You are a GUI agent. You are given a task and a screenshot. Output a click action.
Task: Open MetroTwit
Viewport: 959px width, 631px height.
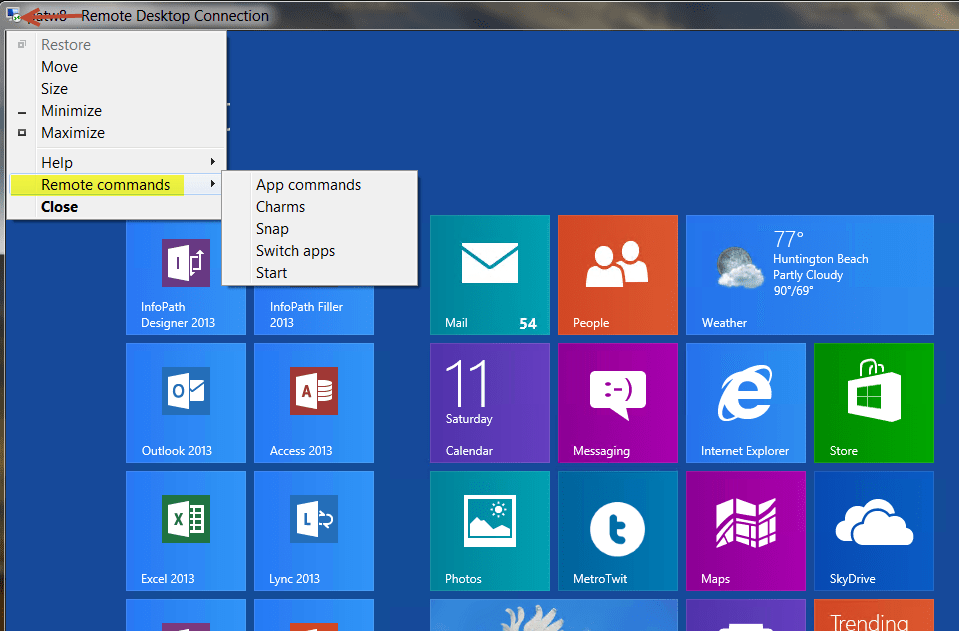(617, 530)
